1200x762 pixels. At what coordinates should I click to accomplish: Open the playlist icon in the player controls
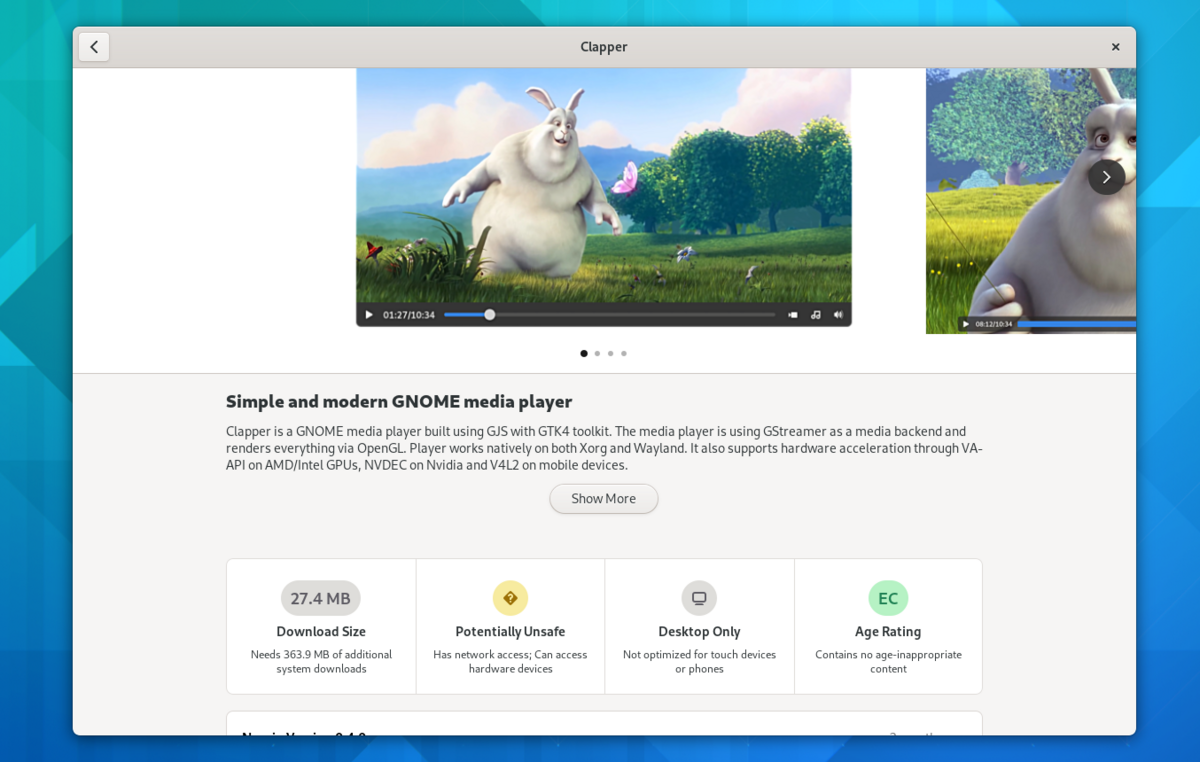792,314
